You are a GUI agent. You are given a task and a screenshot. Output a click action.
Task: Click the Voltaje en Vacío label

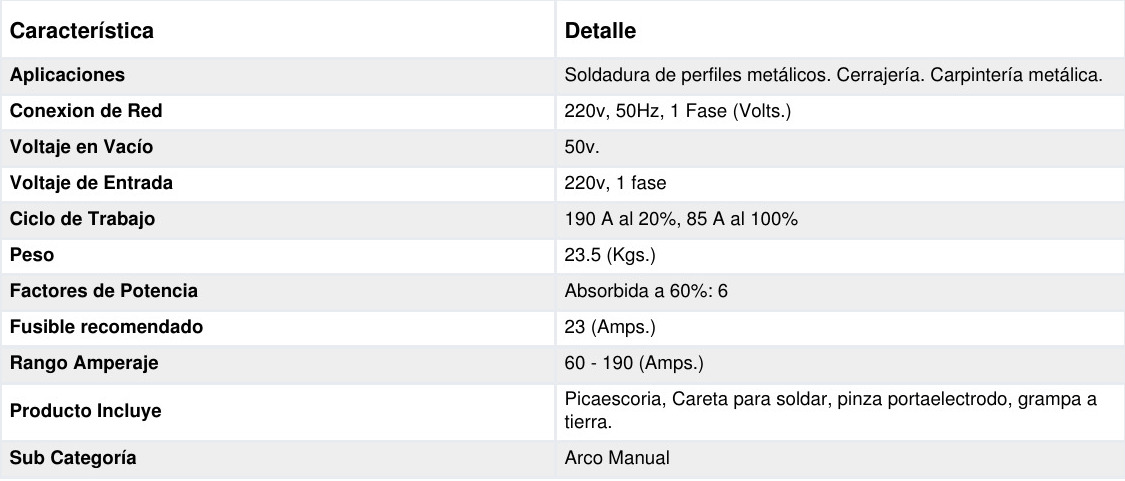(x=82, y=147)
